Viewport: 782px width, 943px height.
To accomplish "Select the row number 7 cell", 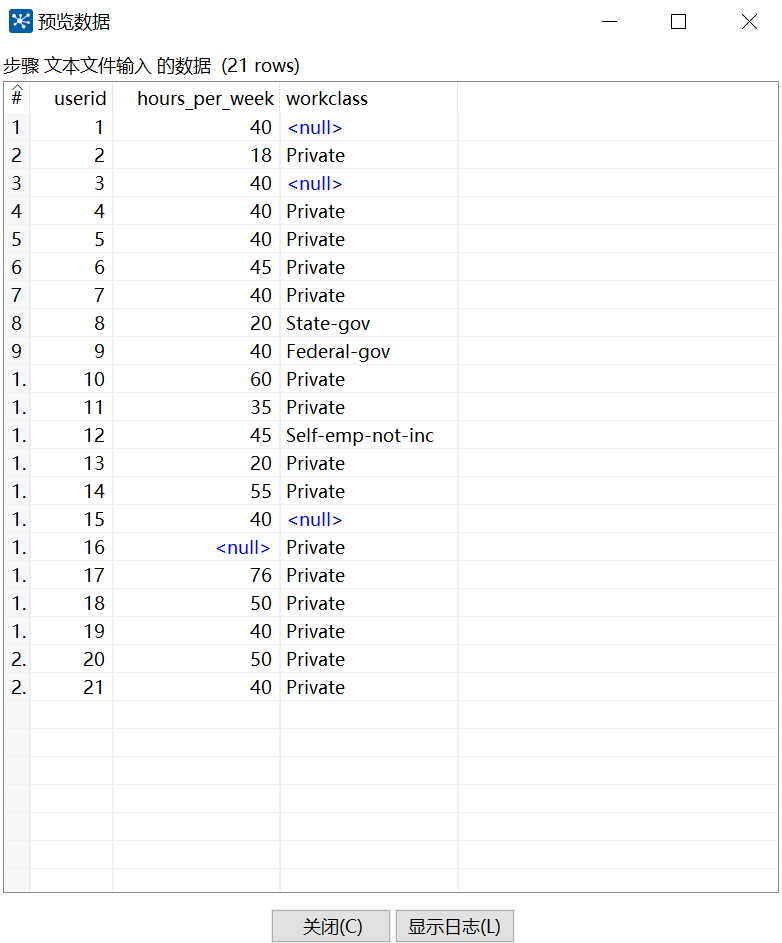I will pyautogui.click(x=17, y=295).
